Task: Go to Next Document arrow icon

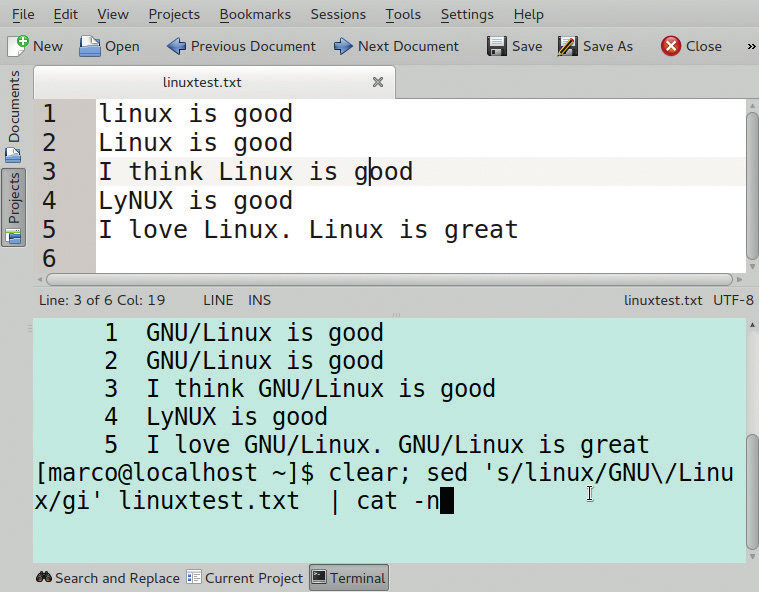Action: click(343, 46)
